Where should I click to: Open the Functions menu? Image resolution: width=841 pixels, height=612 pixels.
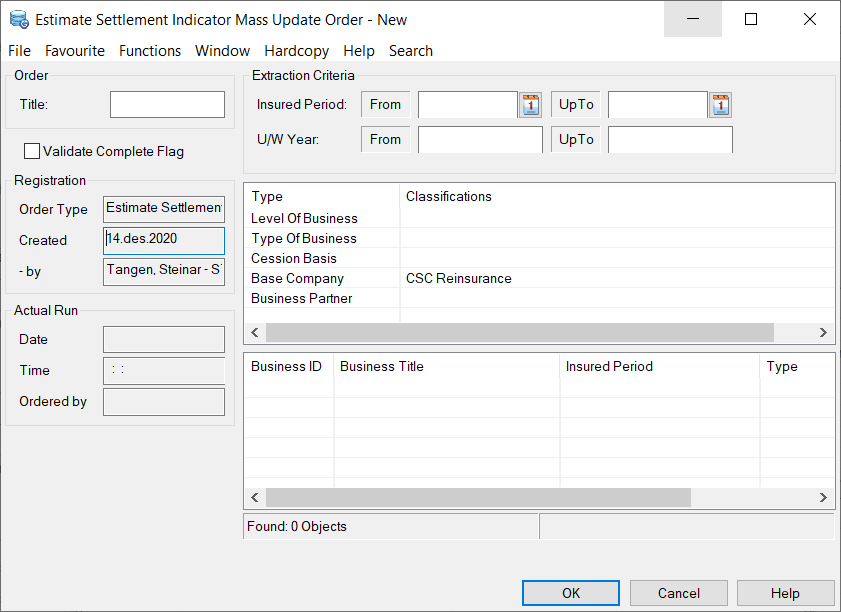point(149,50)
